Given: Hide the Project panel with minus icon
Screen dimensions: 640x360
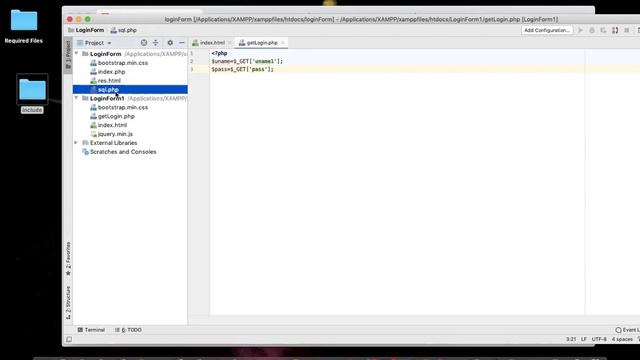Looking at the screenshot, I should point(182,43).
